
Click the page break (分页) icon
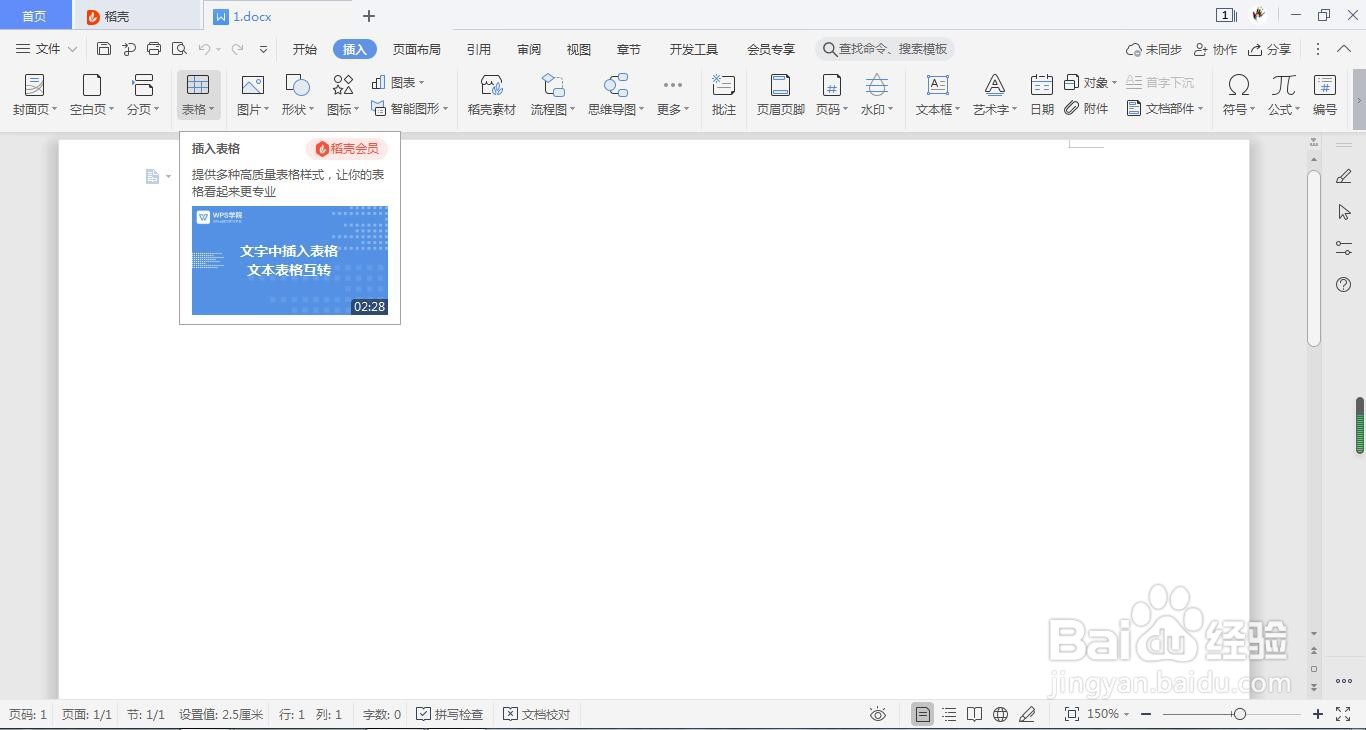click(x=143, y=95)
